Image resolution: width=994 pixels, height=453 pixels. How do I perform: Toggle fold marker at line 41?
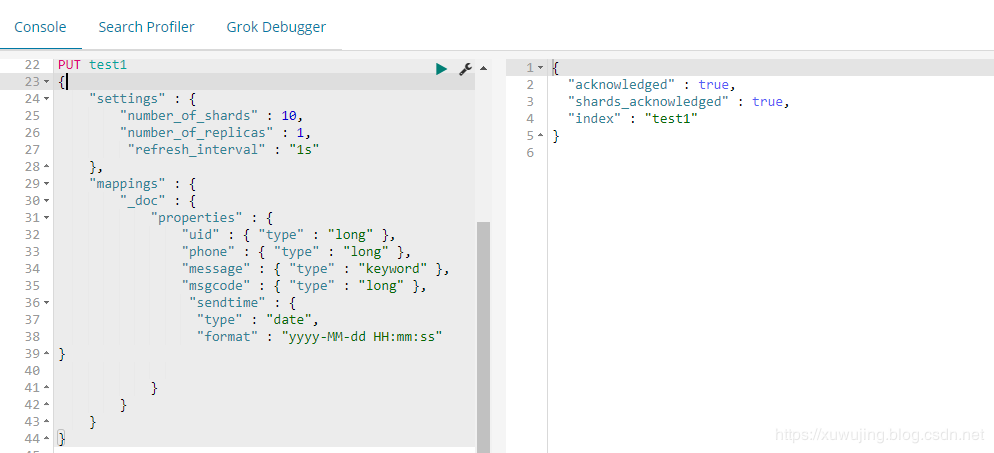point(47,388)
